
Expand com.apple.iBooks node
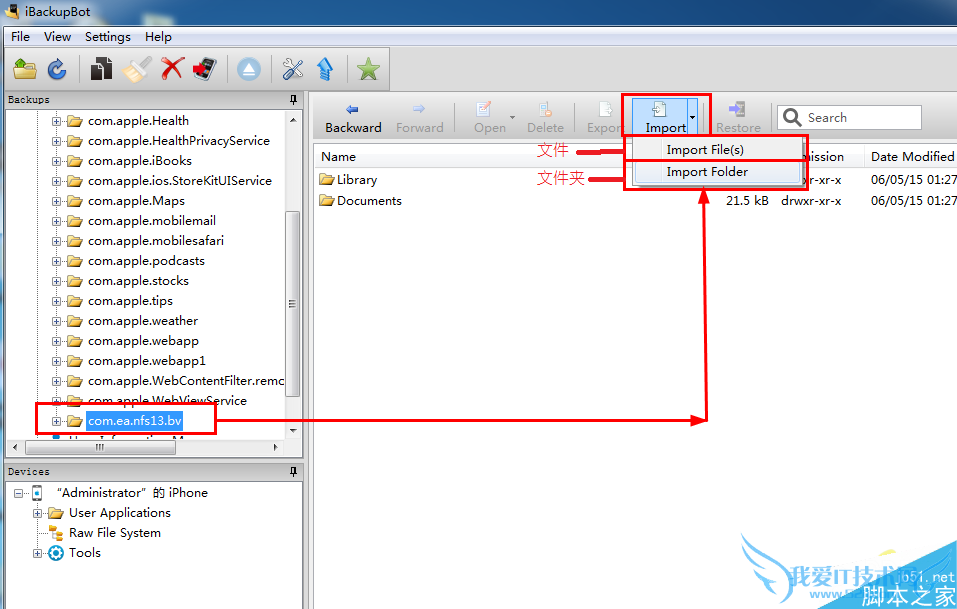pos(56,161)
